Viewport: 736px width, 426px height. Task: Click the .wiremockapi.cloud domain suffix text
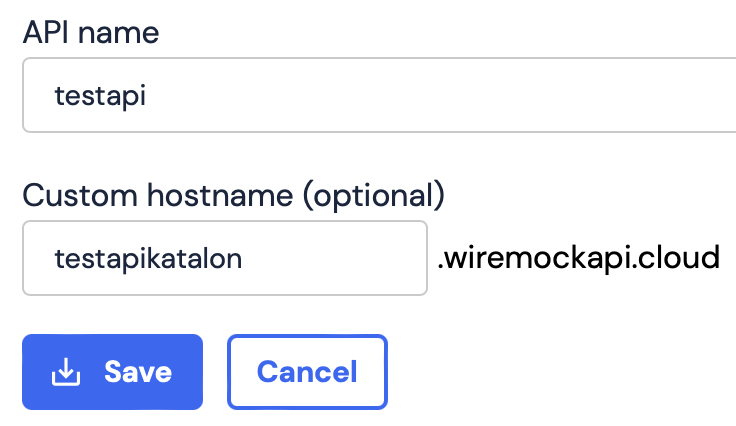point(578,258)
